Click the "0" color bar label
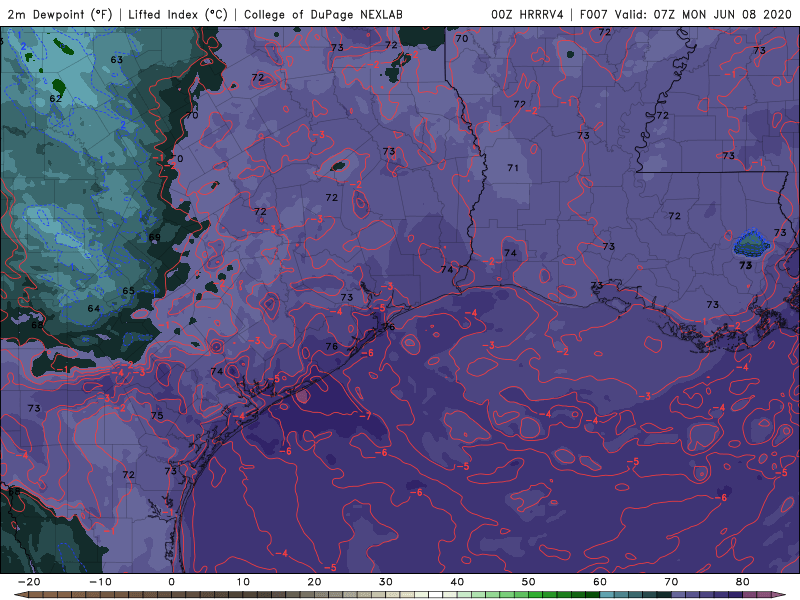 (x=171, y=582)
